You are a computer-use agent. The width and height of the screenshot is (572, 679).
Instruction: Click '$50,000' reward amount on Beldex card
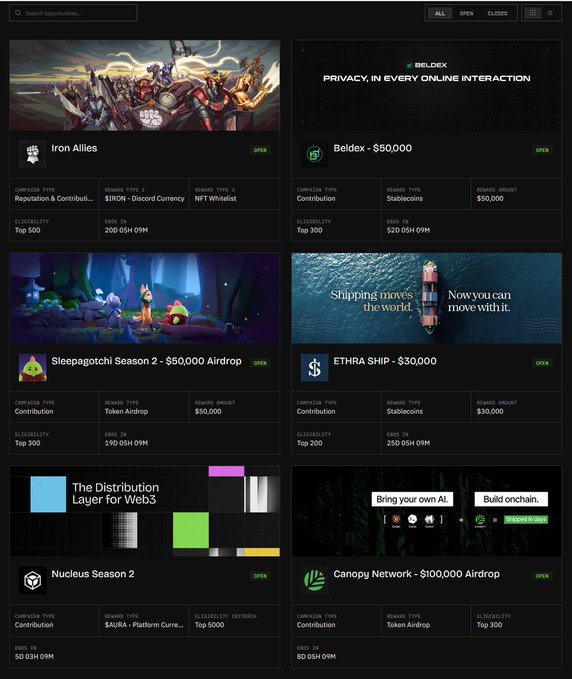490,199
